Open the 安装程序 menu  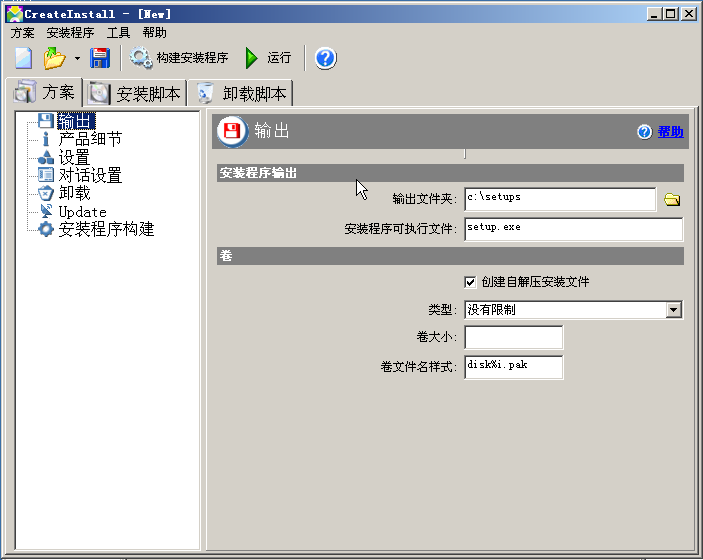pos(70,33)
